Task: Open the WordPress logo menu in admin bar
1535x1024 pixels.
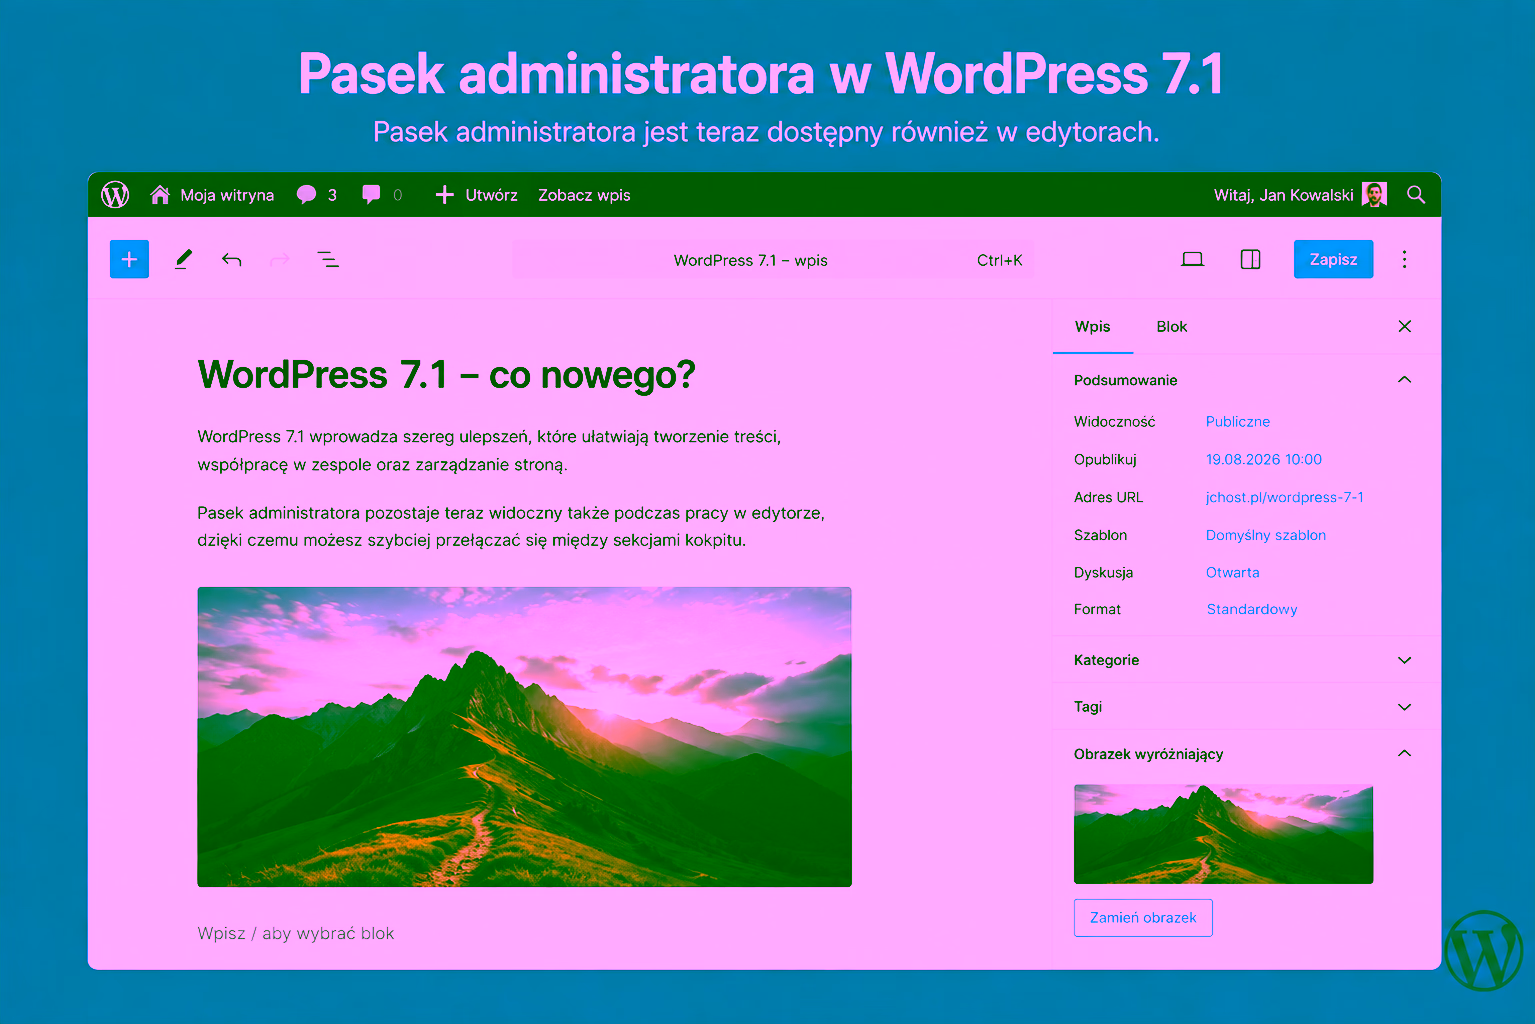Action: pyautogui.click(x=115, y=195)
